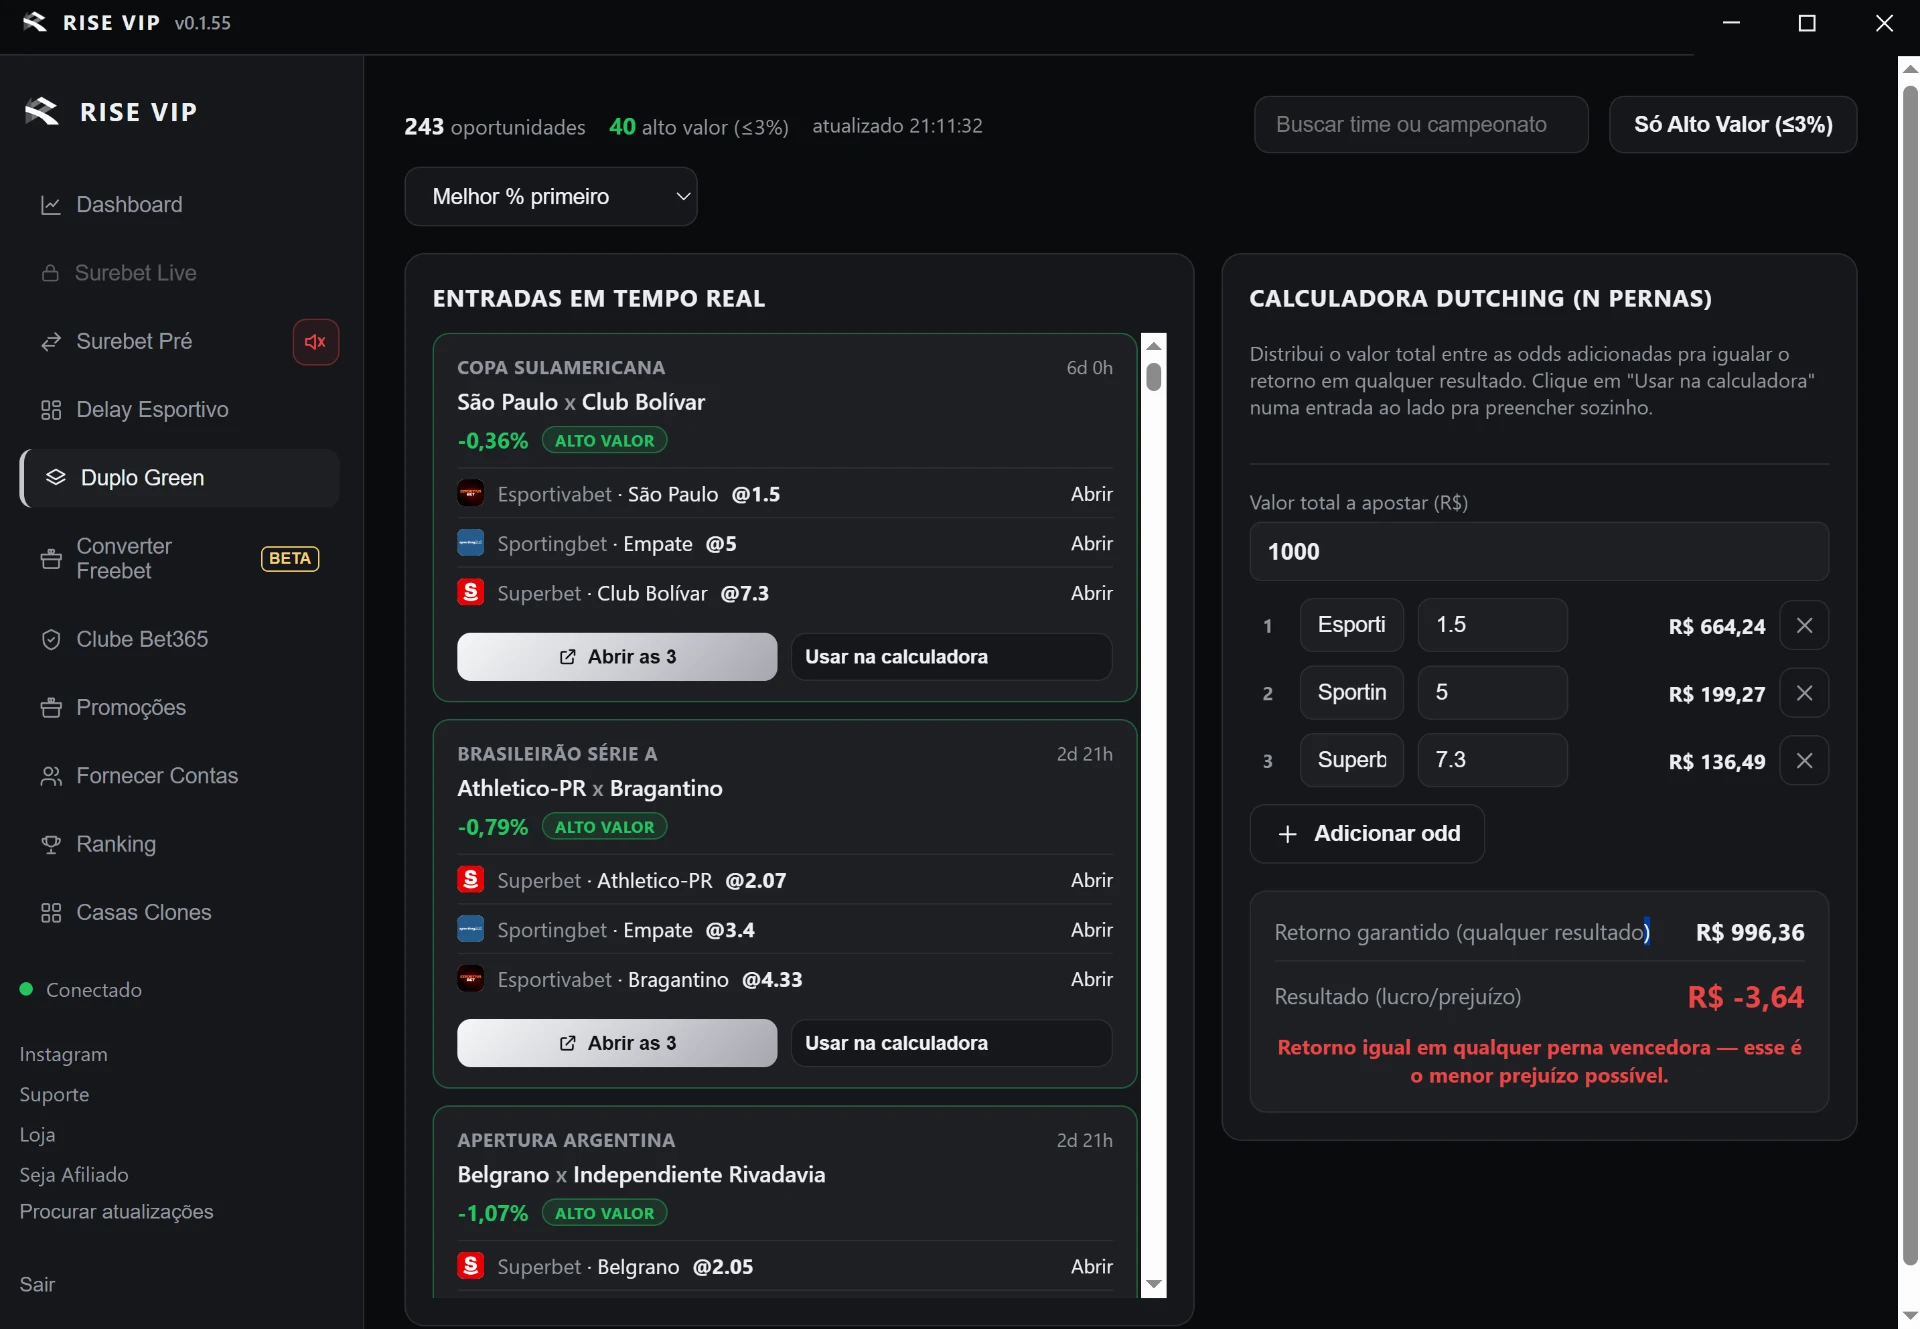This screenshot has height=1329, width=1920.
Task: Go to Surebet Live section
Action: pyautogui.click(x=180, y=273)
